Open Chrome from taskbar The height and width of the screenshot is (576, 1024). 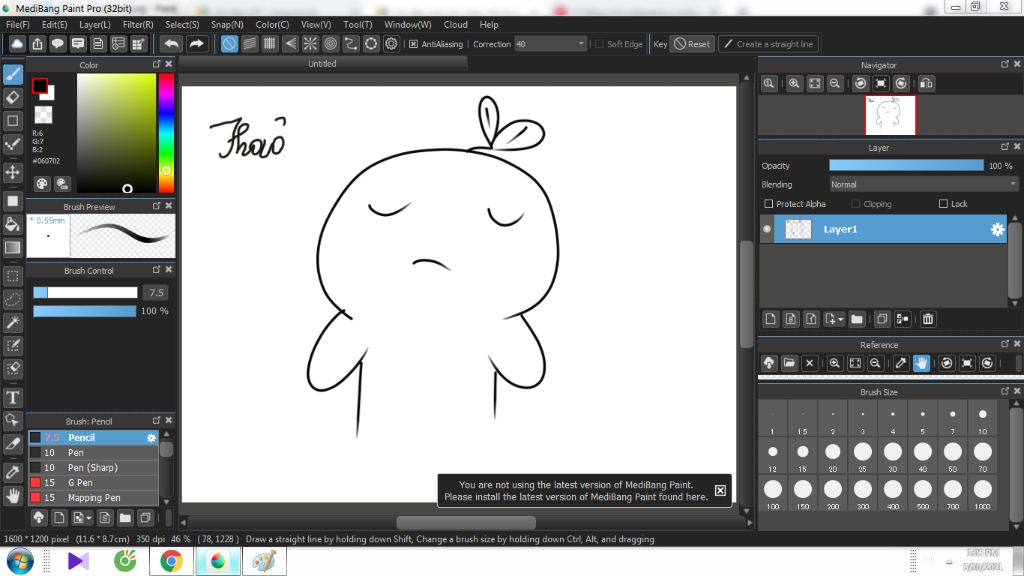pyautogui.click(x=171, y=562)
